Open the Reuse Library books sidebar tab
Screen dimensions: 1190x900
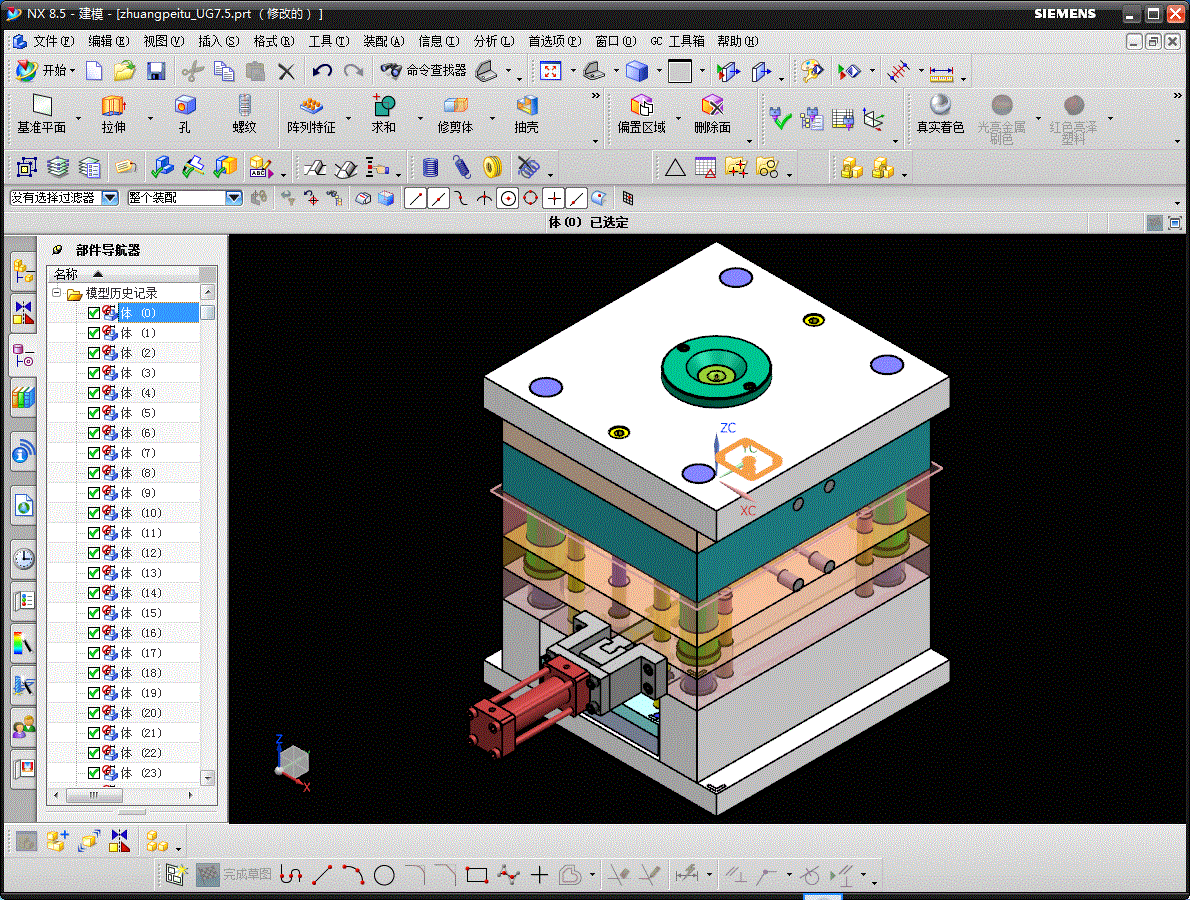pos(24,397)
